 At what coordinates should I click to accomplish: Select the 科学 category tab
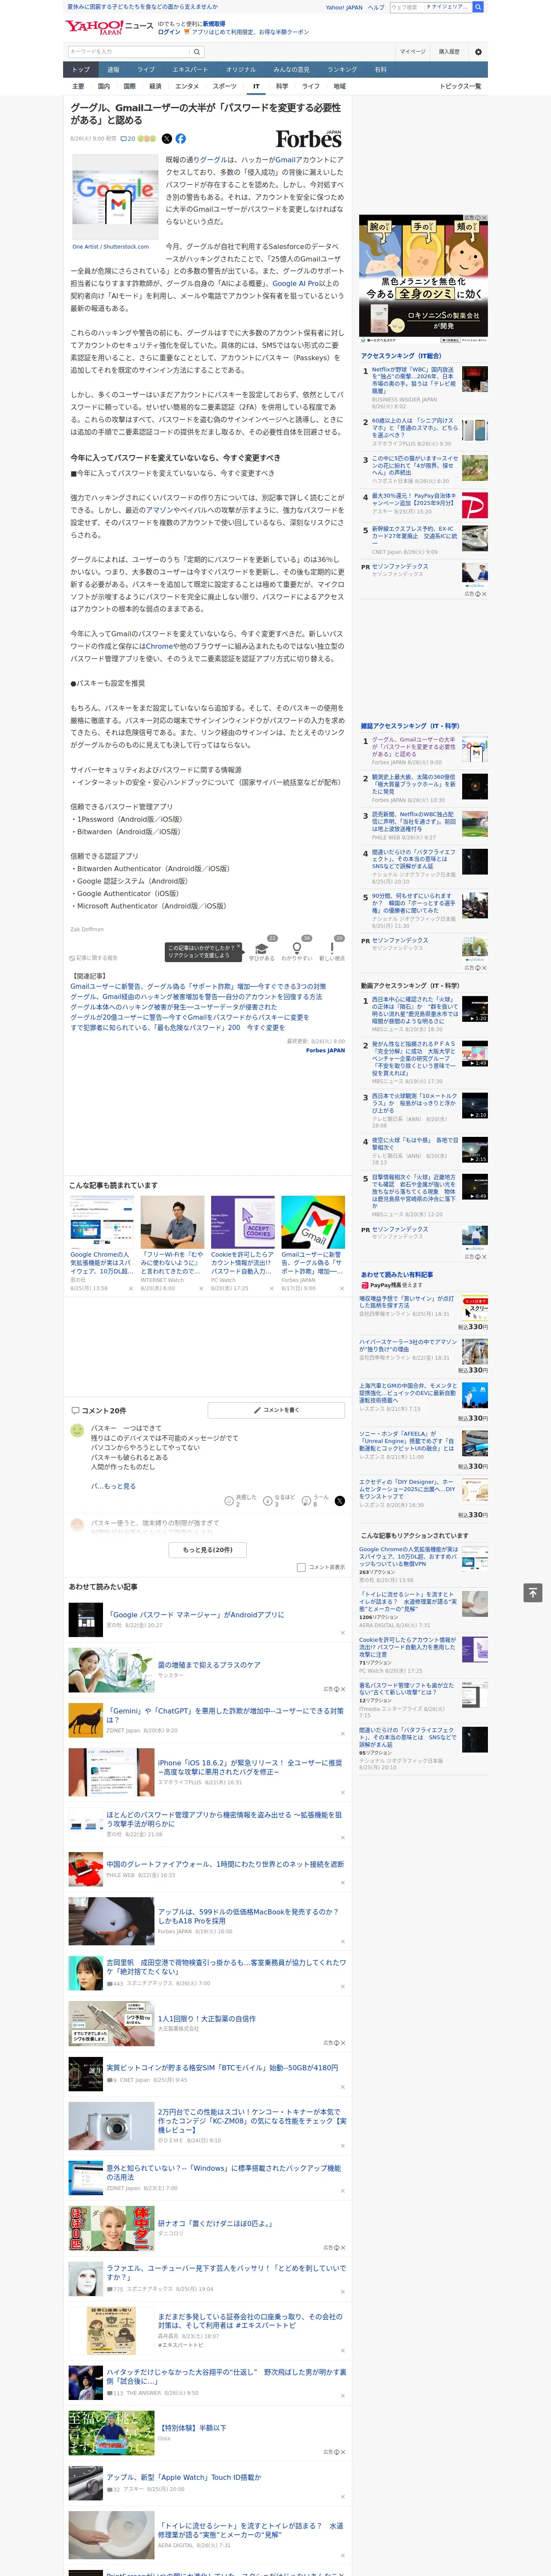click(282, 86)
